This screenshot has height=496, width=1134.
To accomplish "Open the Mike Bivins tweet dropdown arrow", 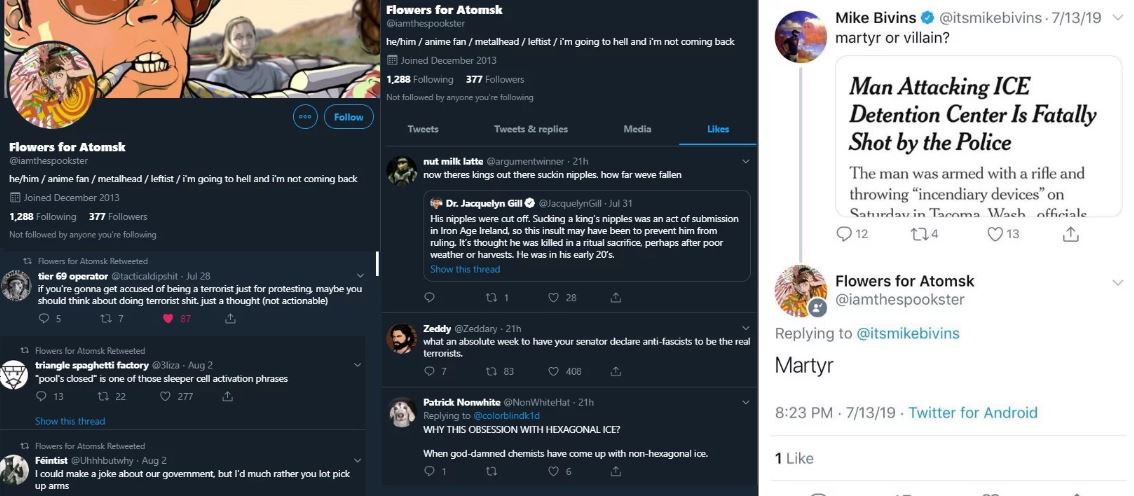I will pos(1117,18).
